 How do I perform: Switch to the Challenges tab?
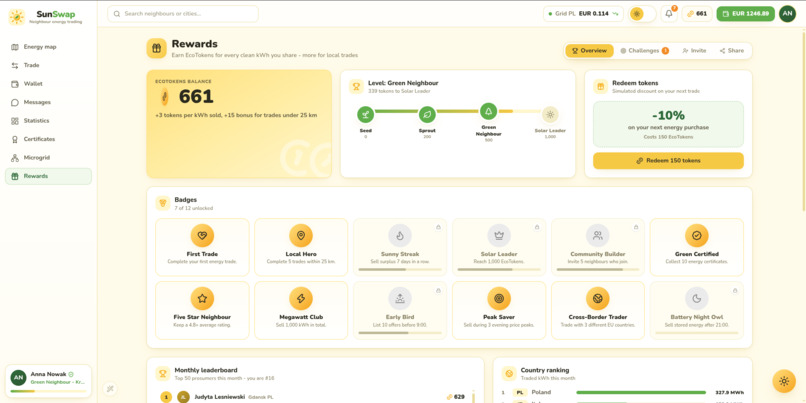tap(644, 51)
